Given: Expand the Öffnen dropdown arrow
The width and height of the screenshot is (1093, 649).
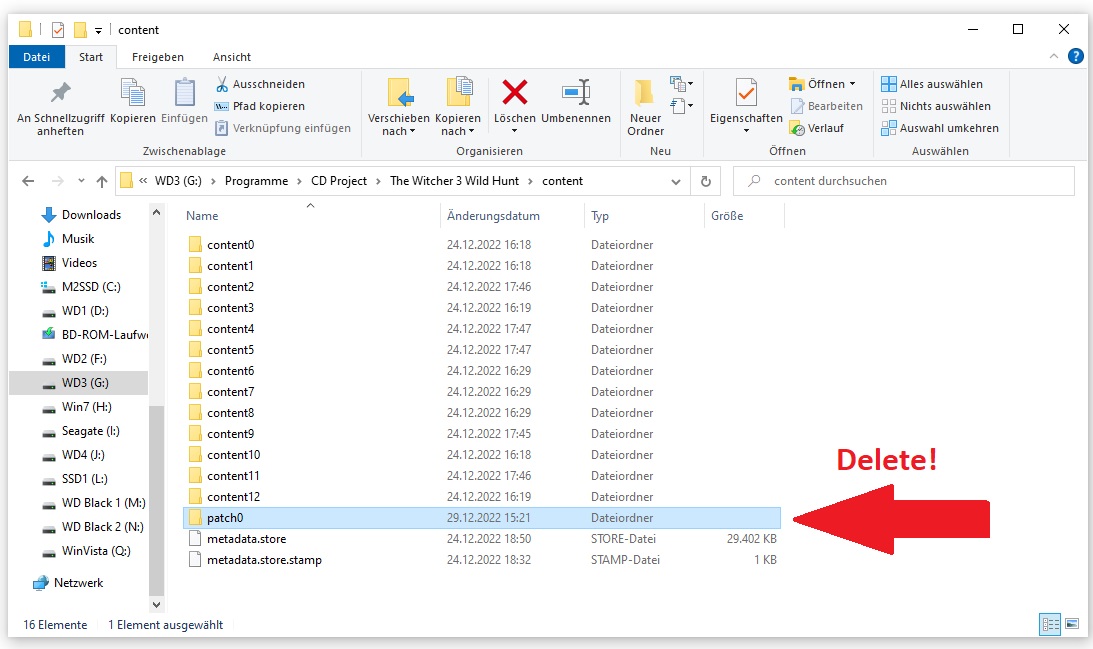Looking at the screenshot, I should coord(852,84).
